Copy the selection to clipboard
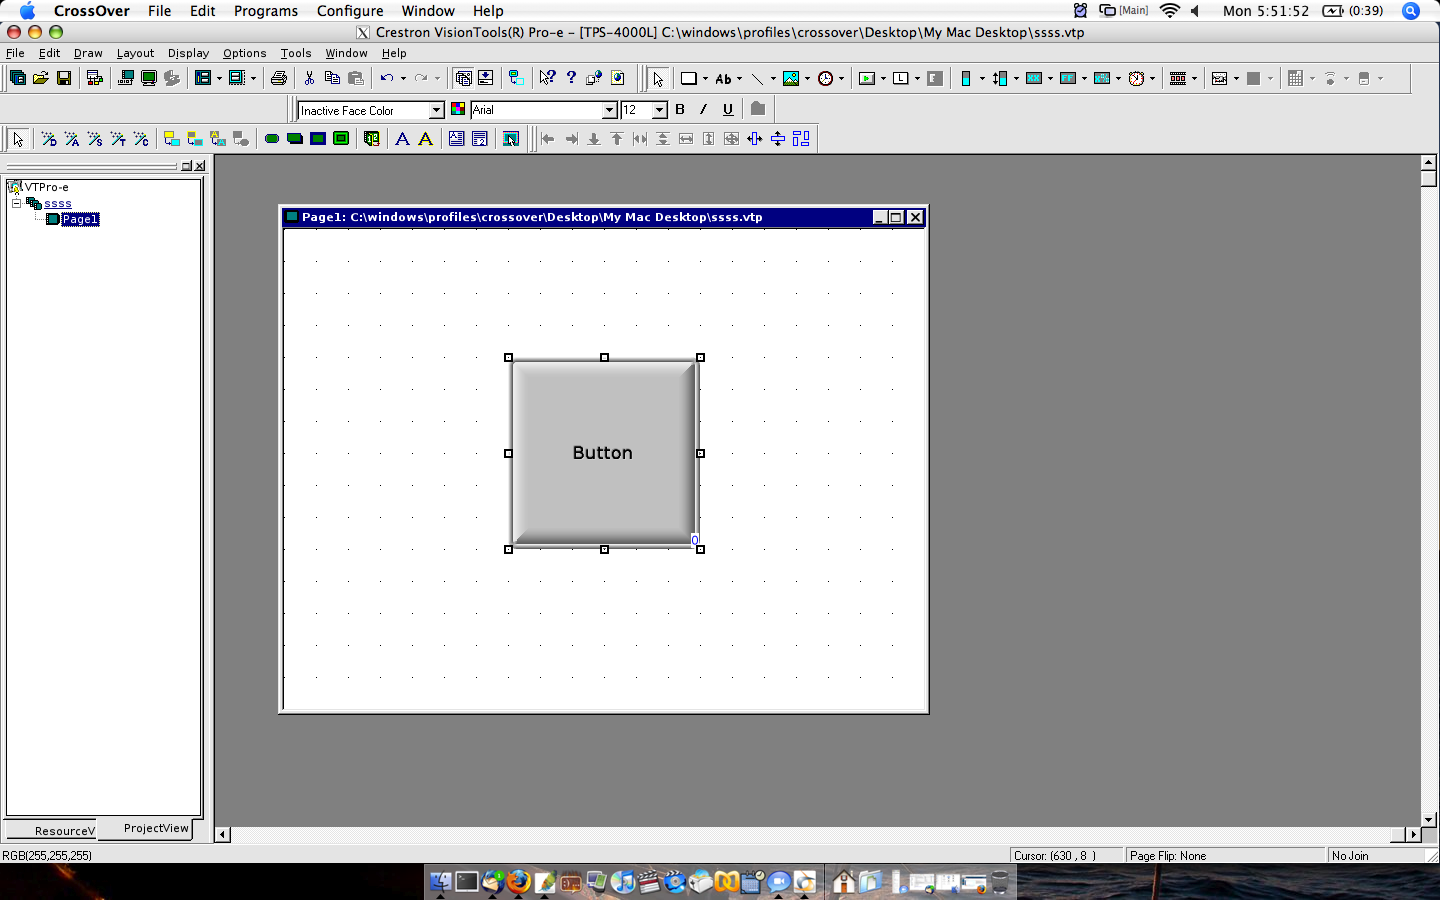1440x900 pixels. click(333, 77)
